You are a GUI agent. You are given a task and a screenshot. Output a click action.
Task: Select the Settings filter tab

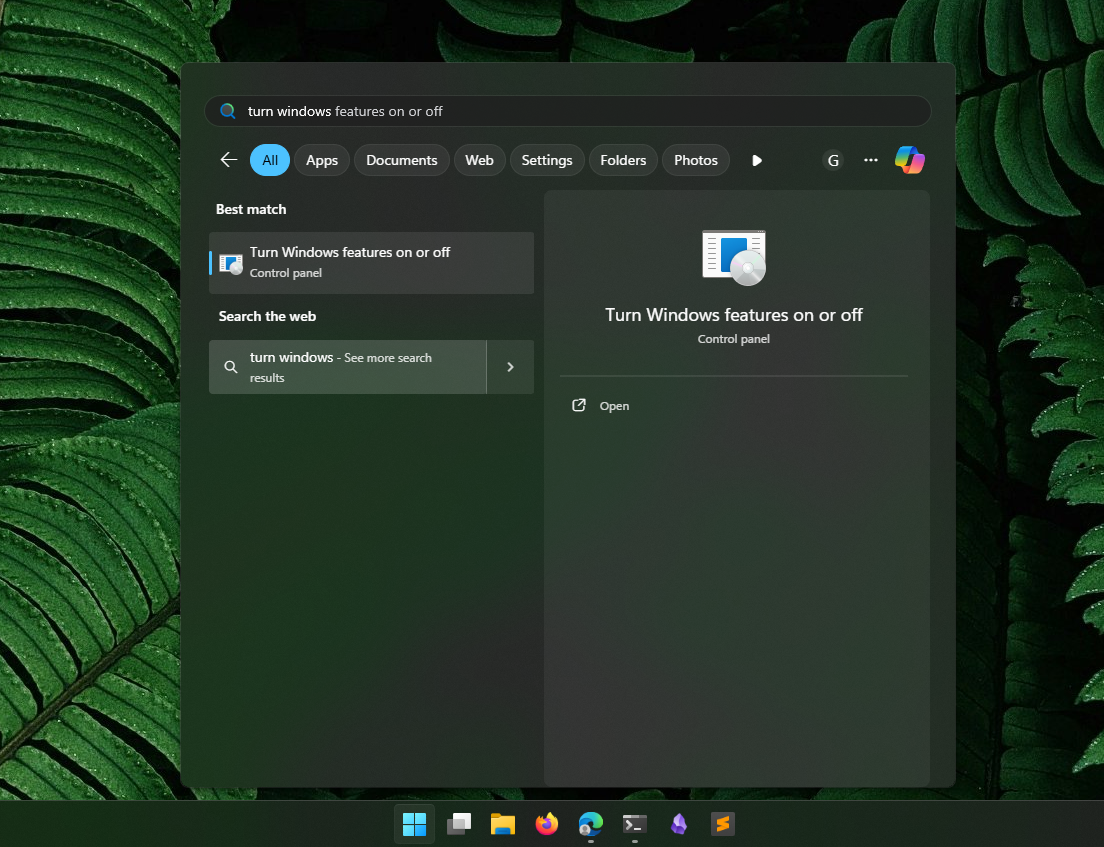[x=547, y=160]
